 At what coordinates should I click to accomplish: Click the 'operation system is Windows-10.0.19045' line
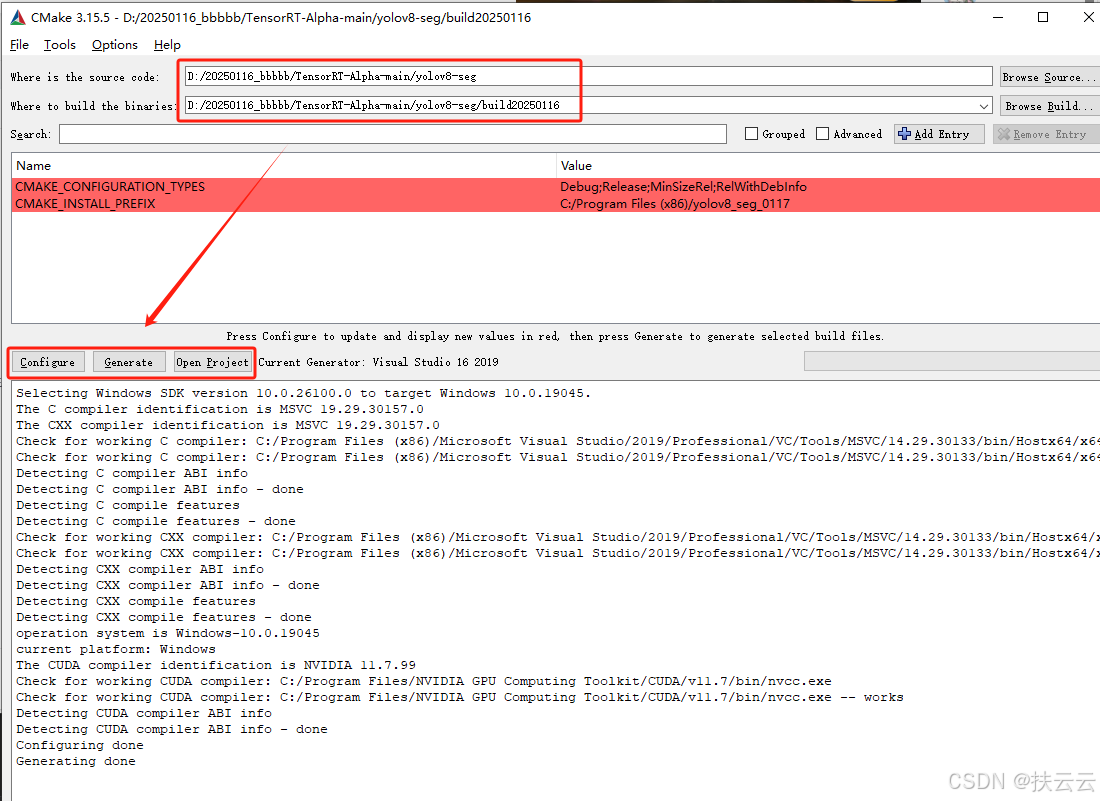coord(168,633)
